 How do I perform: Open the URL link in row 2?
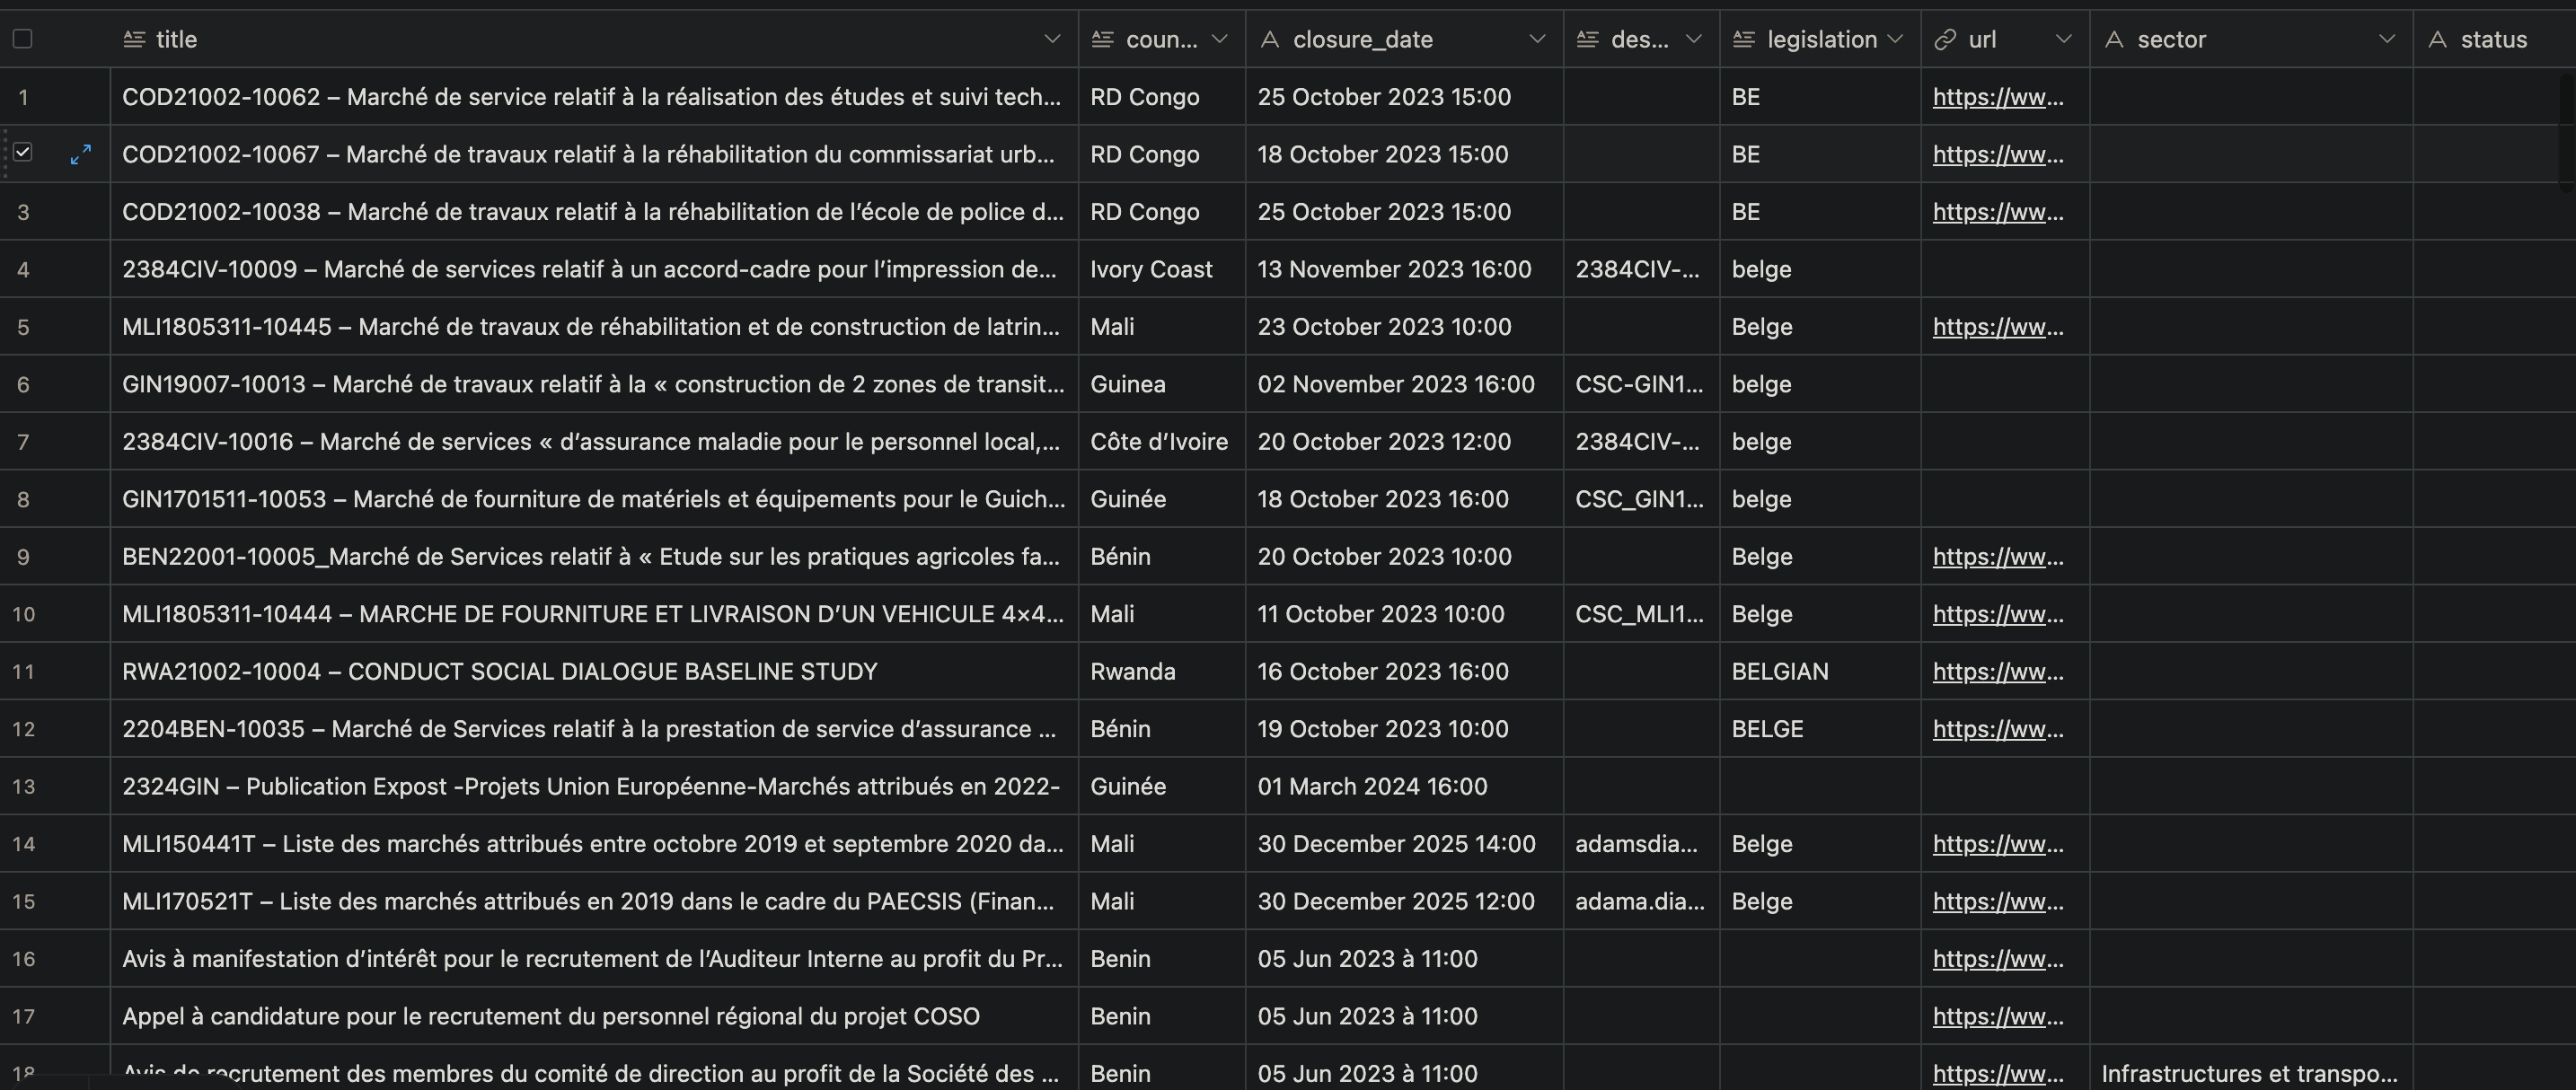coord(1998,154)
